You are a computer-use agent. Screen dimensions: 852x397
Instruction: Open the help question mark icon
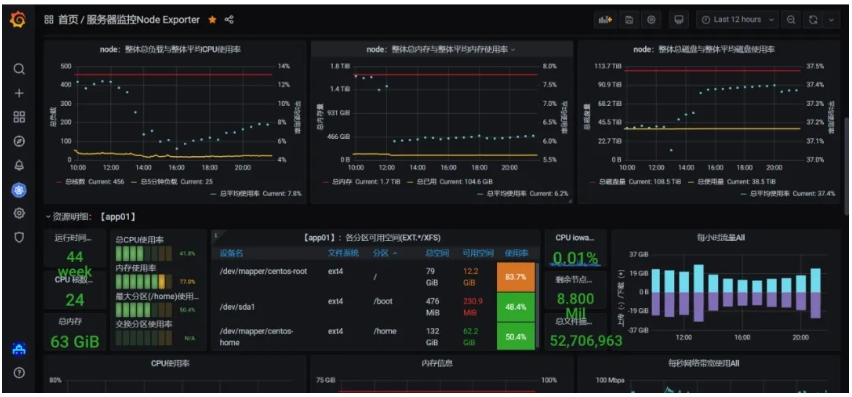coord(19,373)
